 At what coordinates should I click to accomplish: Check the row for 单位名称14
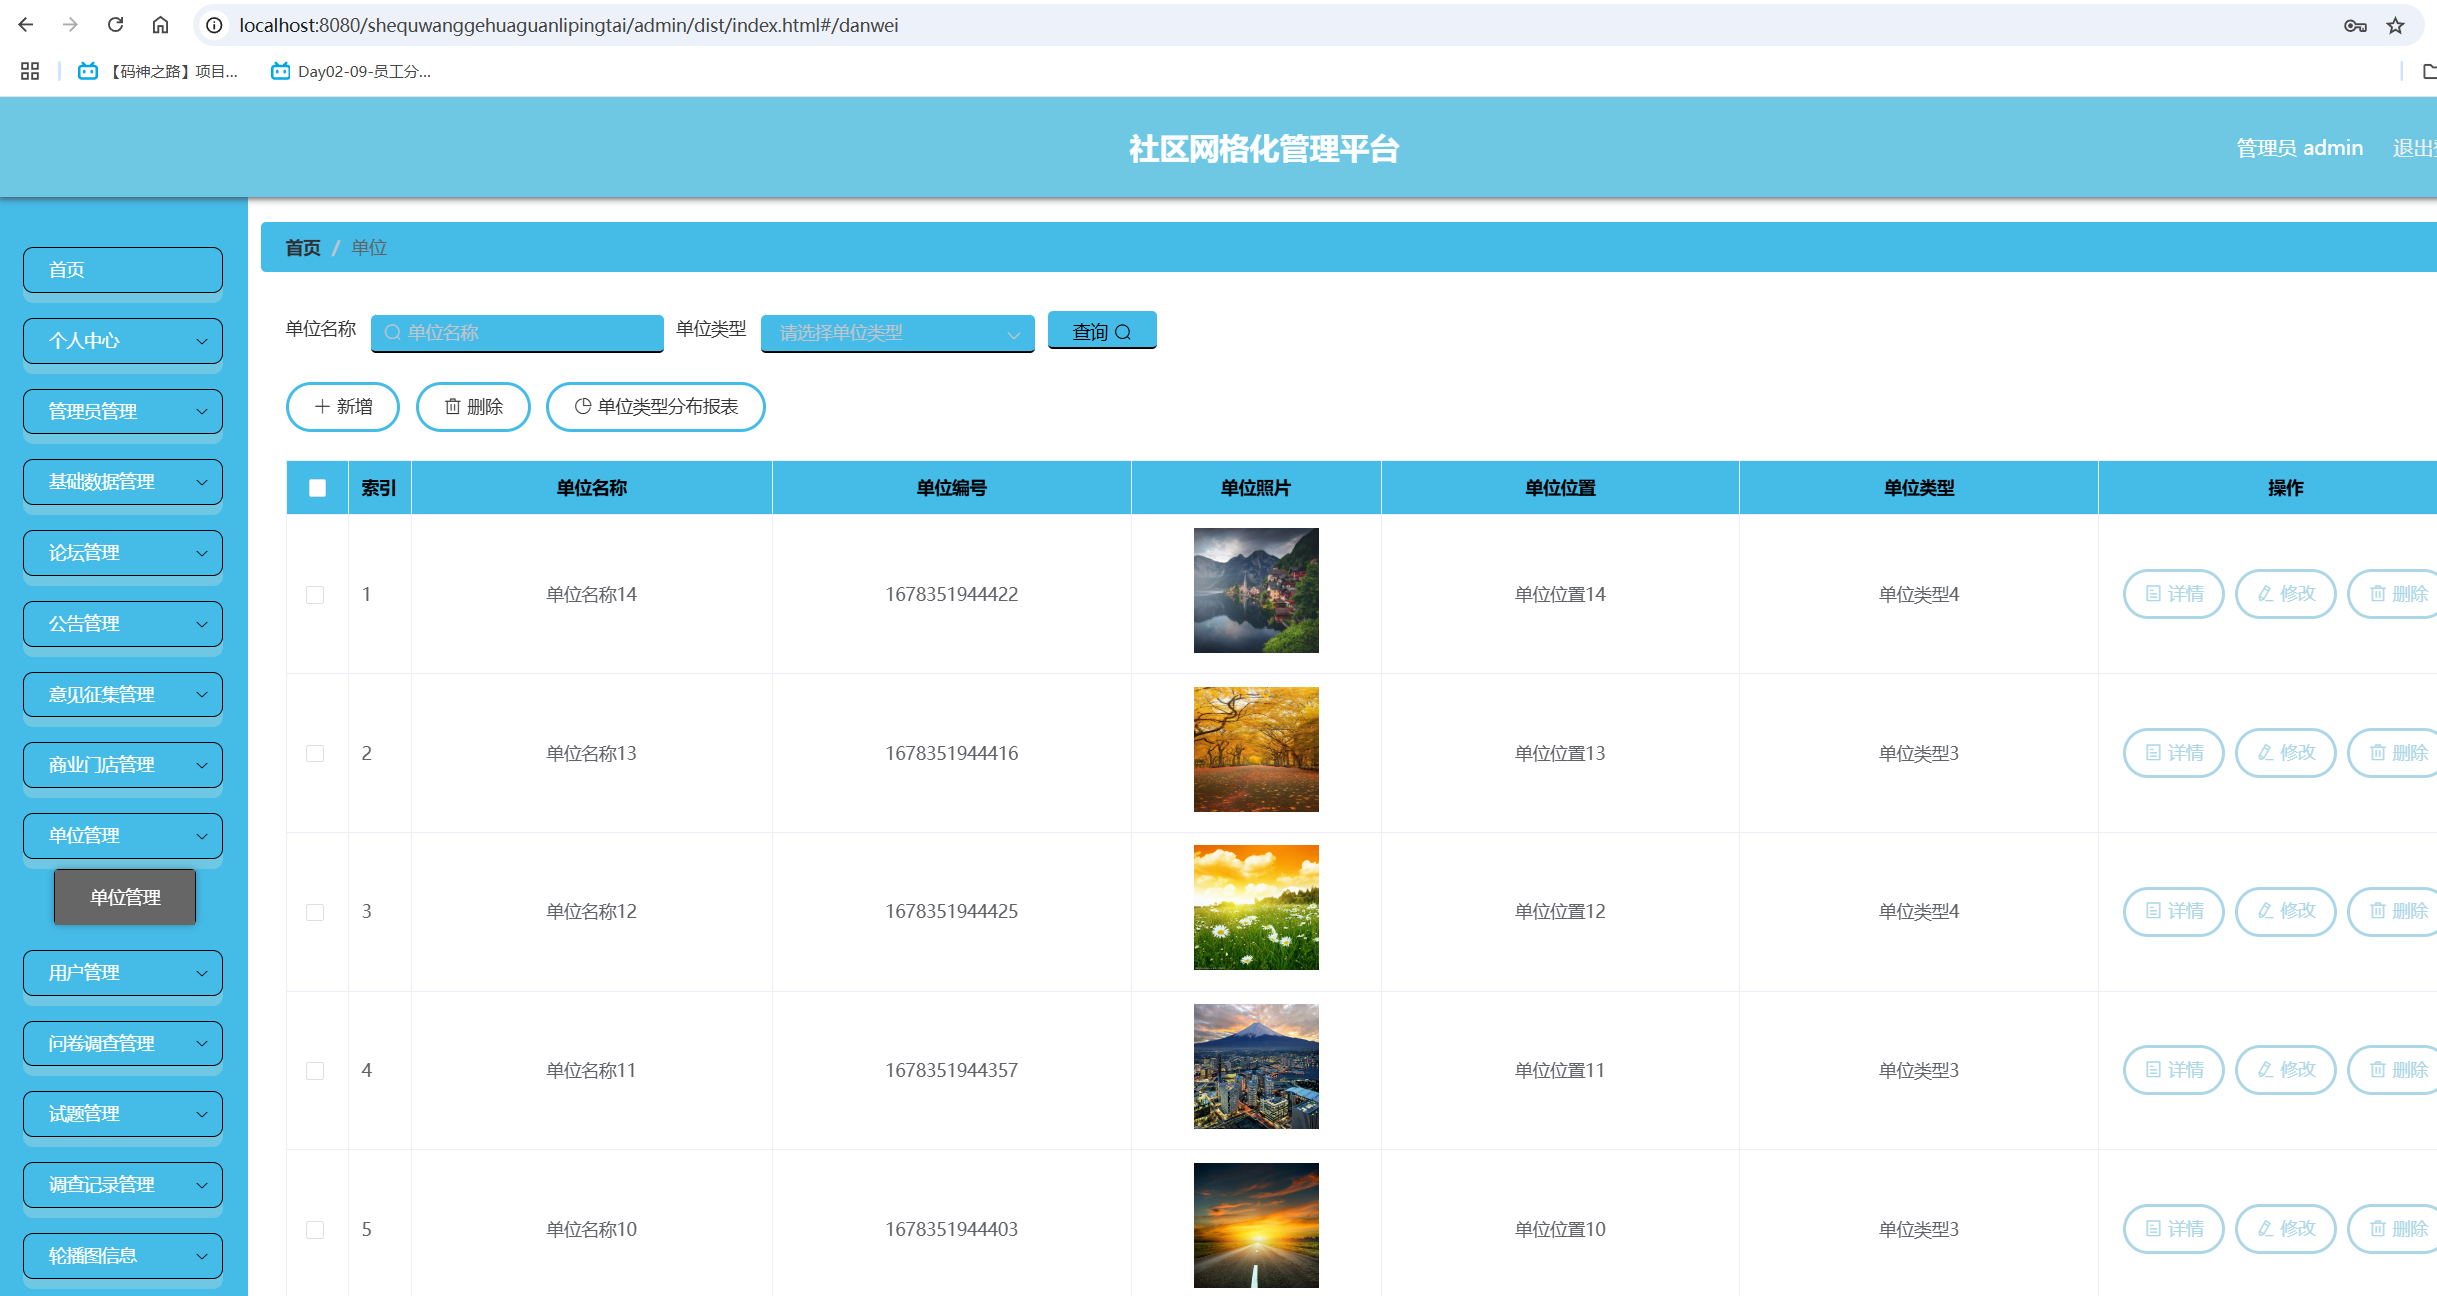(315, 595)
